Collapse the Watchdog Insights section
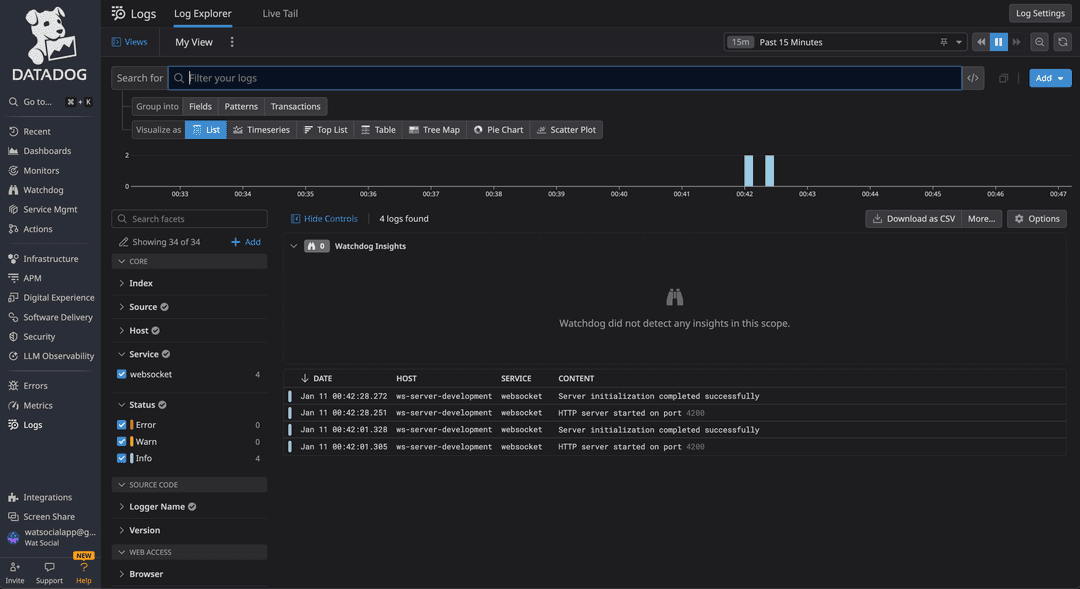 tap(294, 246)
